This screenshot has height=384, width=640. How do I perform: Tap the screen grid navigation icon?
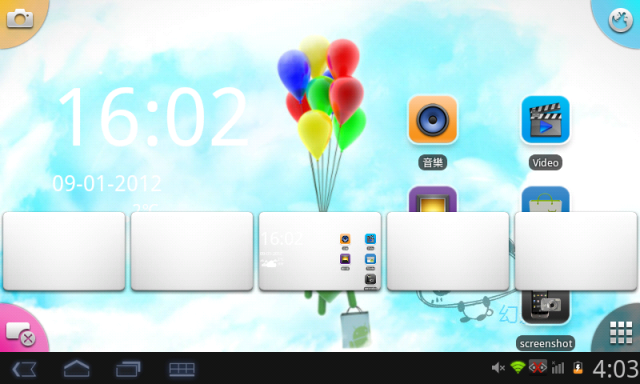(182, 369)
